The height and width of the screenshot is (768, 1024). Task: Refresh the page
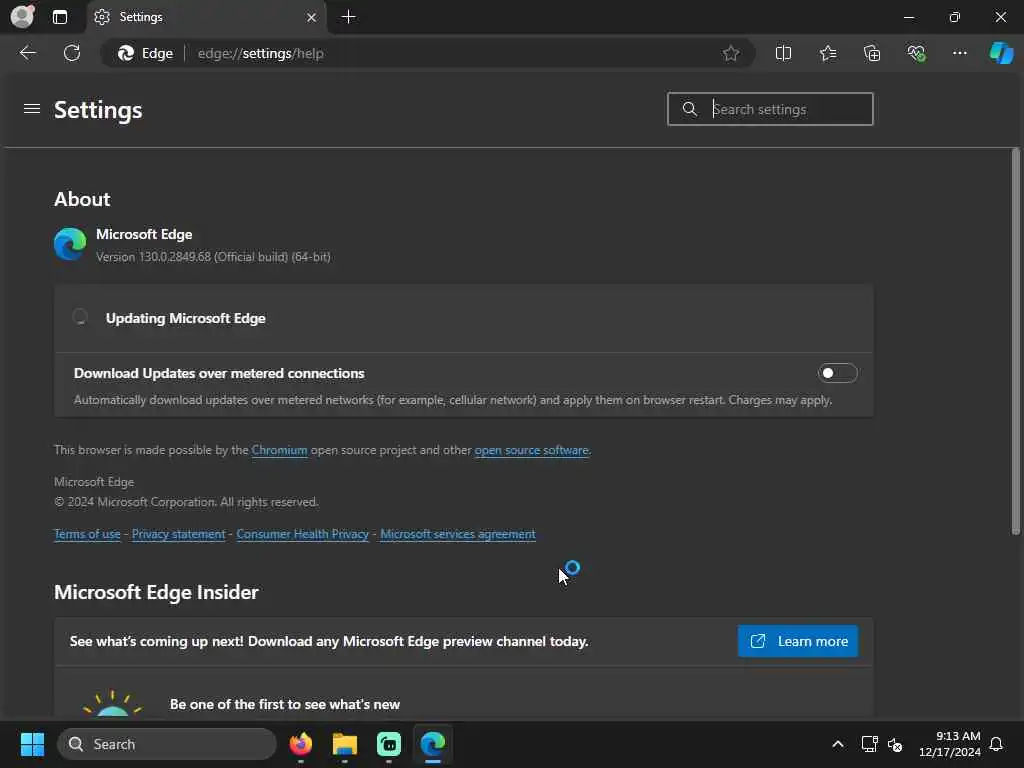tap(72, 53)
